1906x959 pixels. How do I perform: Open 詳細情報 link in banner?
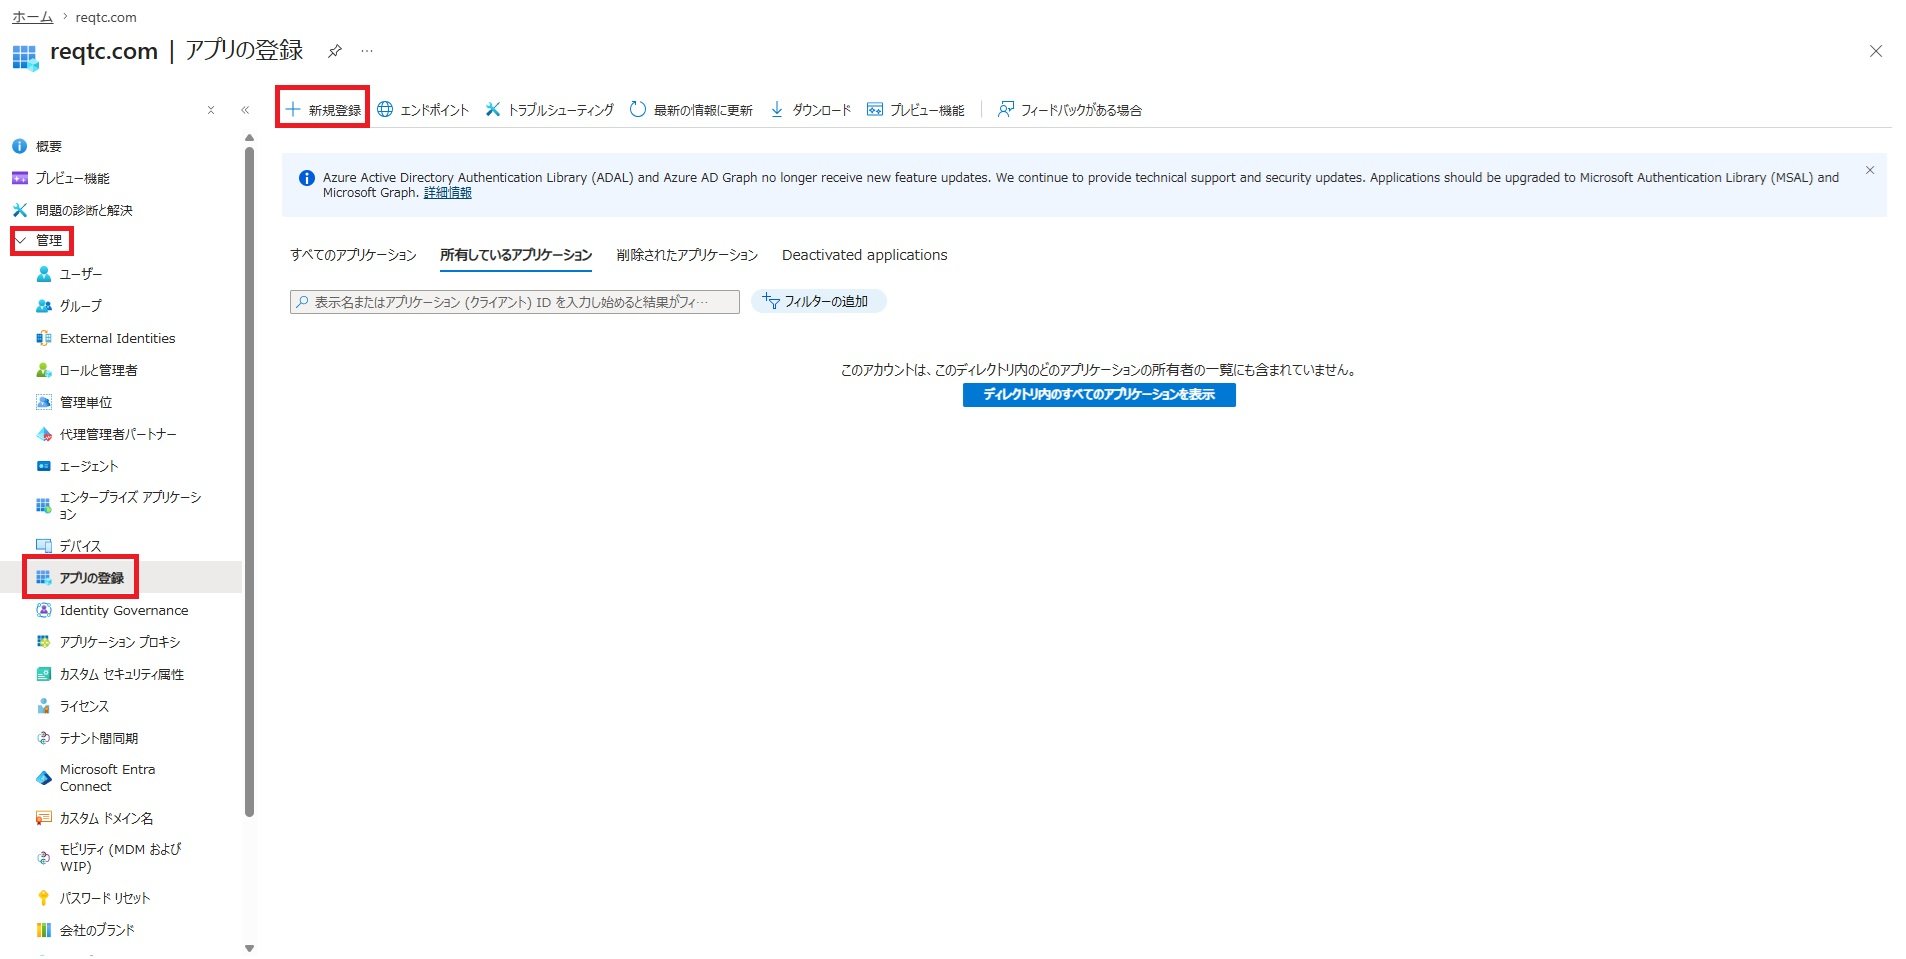[x=447, y=193]
